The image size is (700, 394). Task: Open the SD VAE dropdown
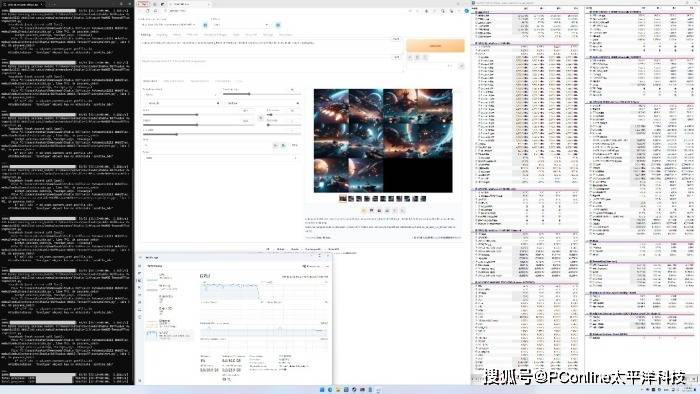(x=240, y=25)
